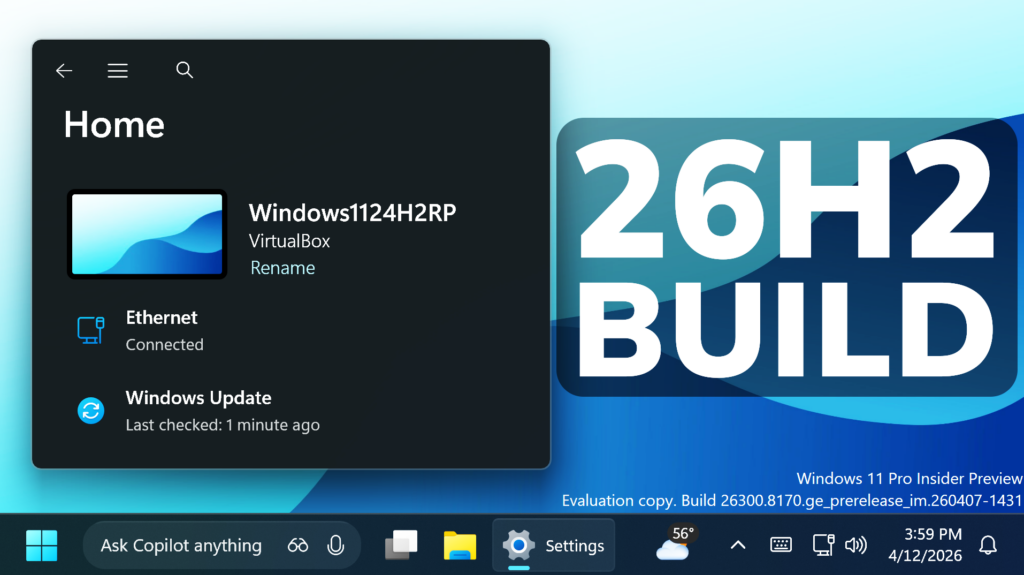Launch File Explorer from taskbar
The image size is (1024, 575).
[x=460, y=545]
